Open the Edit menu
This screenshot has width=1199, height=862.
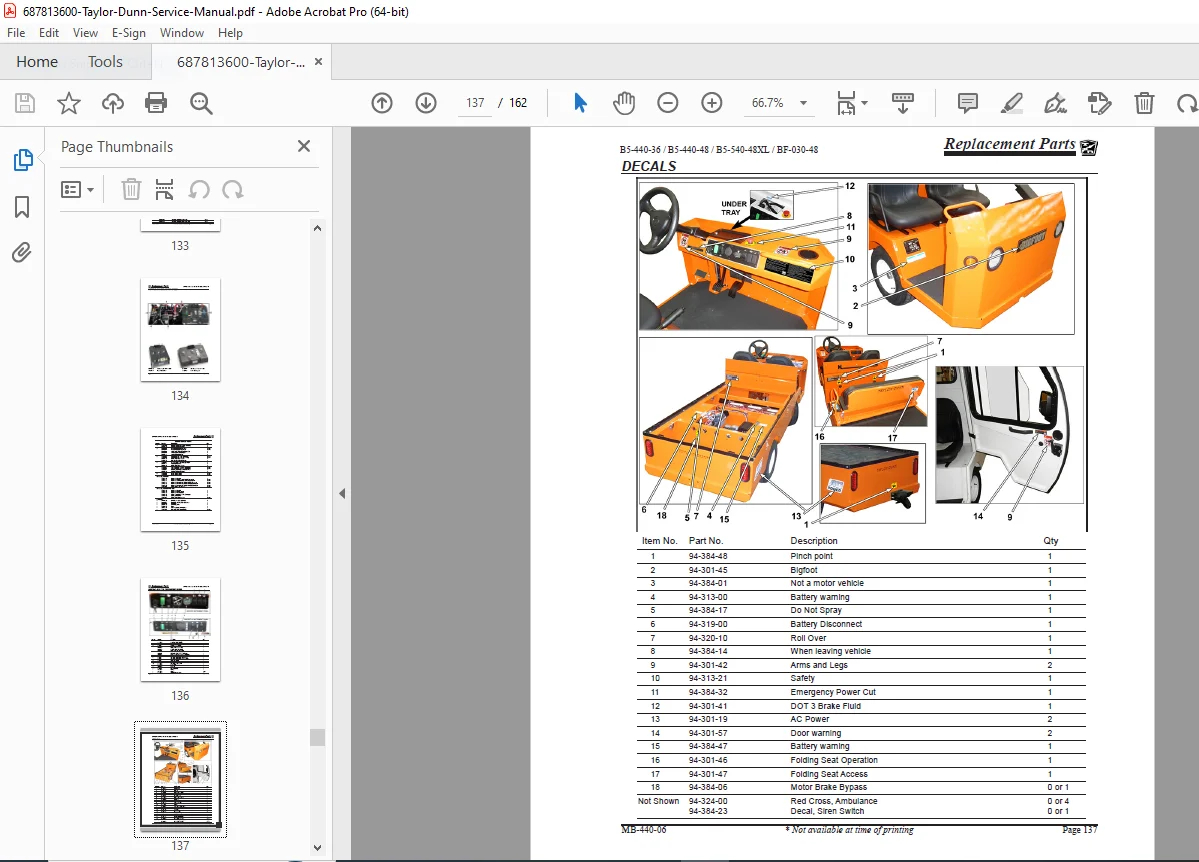tap(49, 33)
